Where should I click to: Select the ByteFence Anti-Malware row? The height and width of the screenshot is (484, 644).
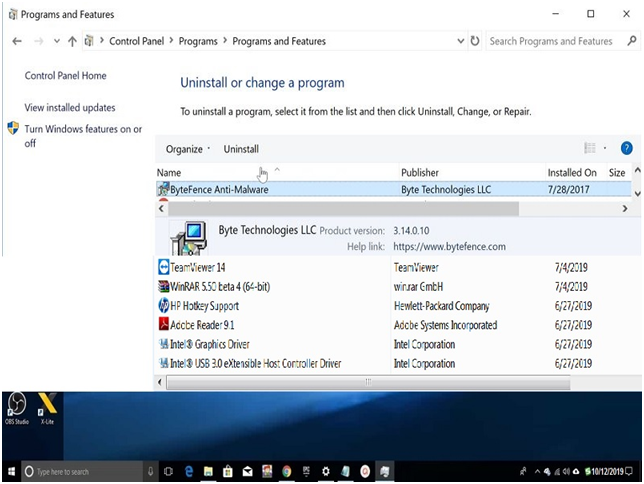coord(393,189)
